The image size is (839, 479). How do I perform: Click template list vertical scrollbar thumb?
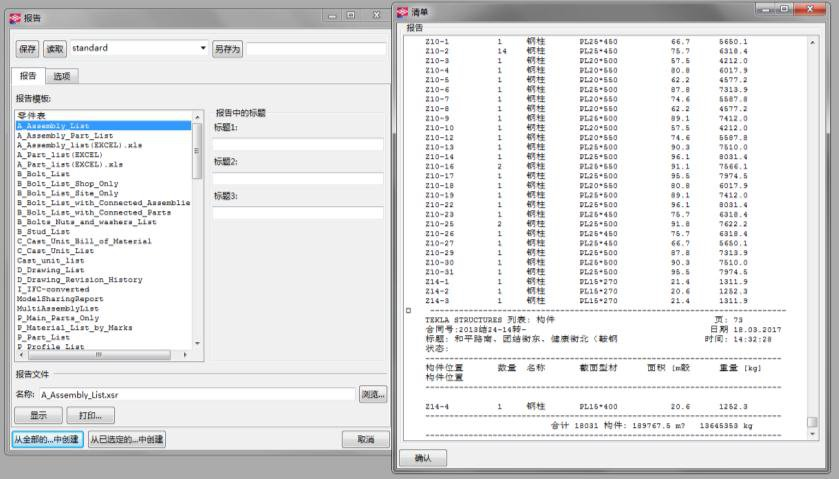click(x=197, y=151)
